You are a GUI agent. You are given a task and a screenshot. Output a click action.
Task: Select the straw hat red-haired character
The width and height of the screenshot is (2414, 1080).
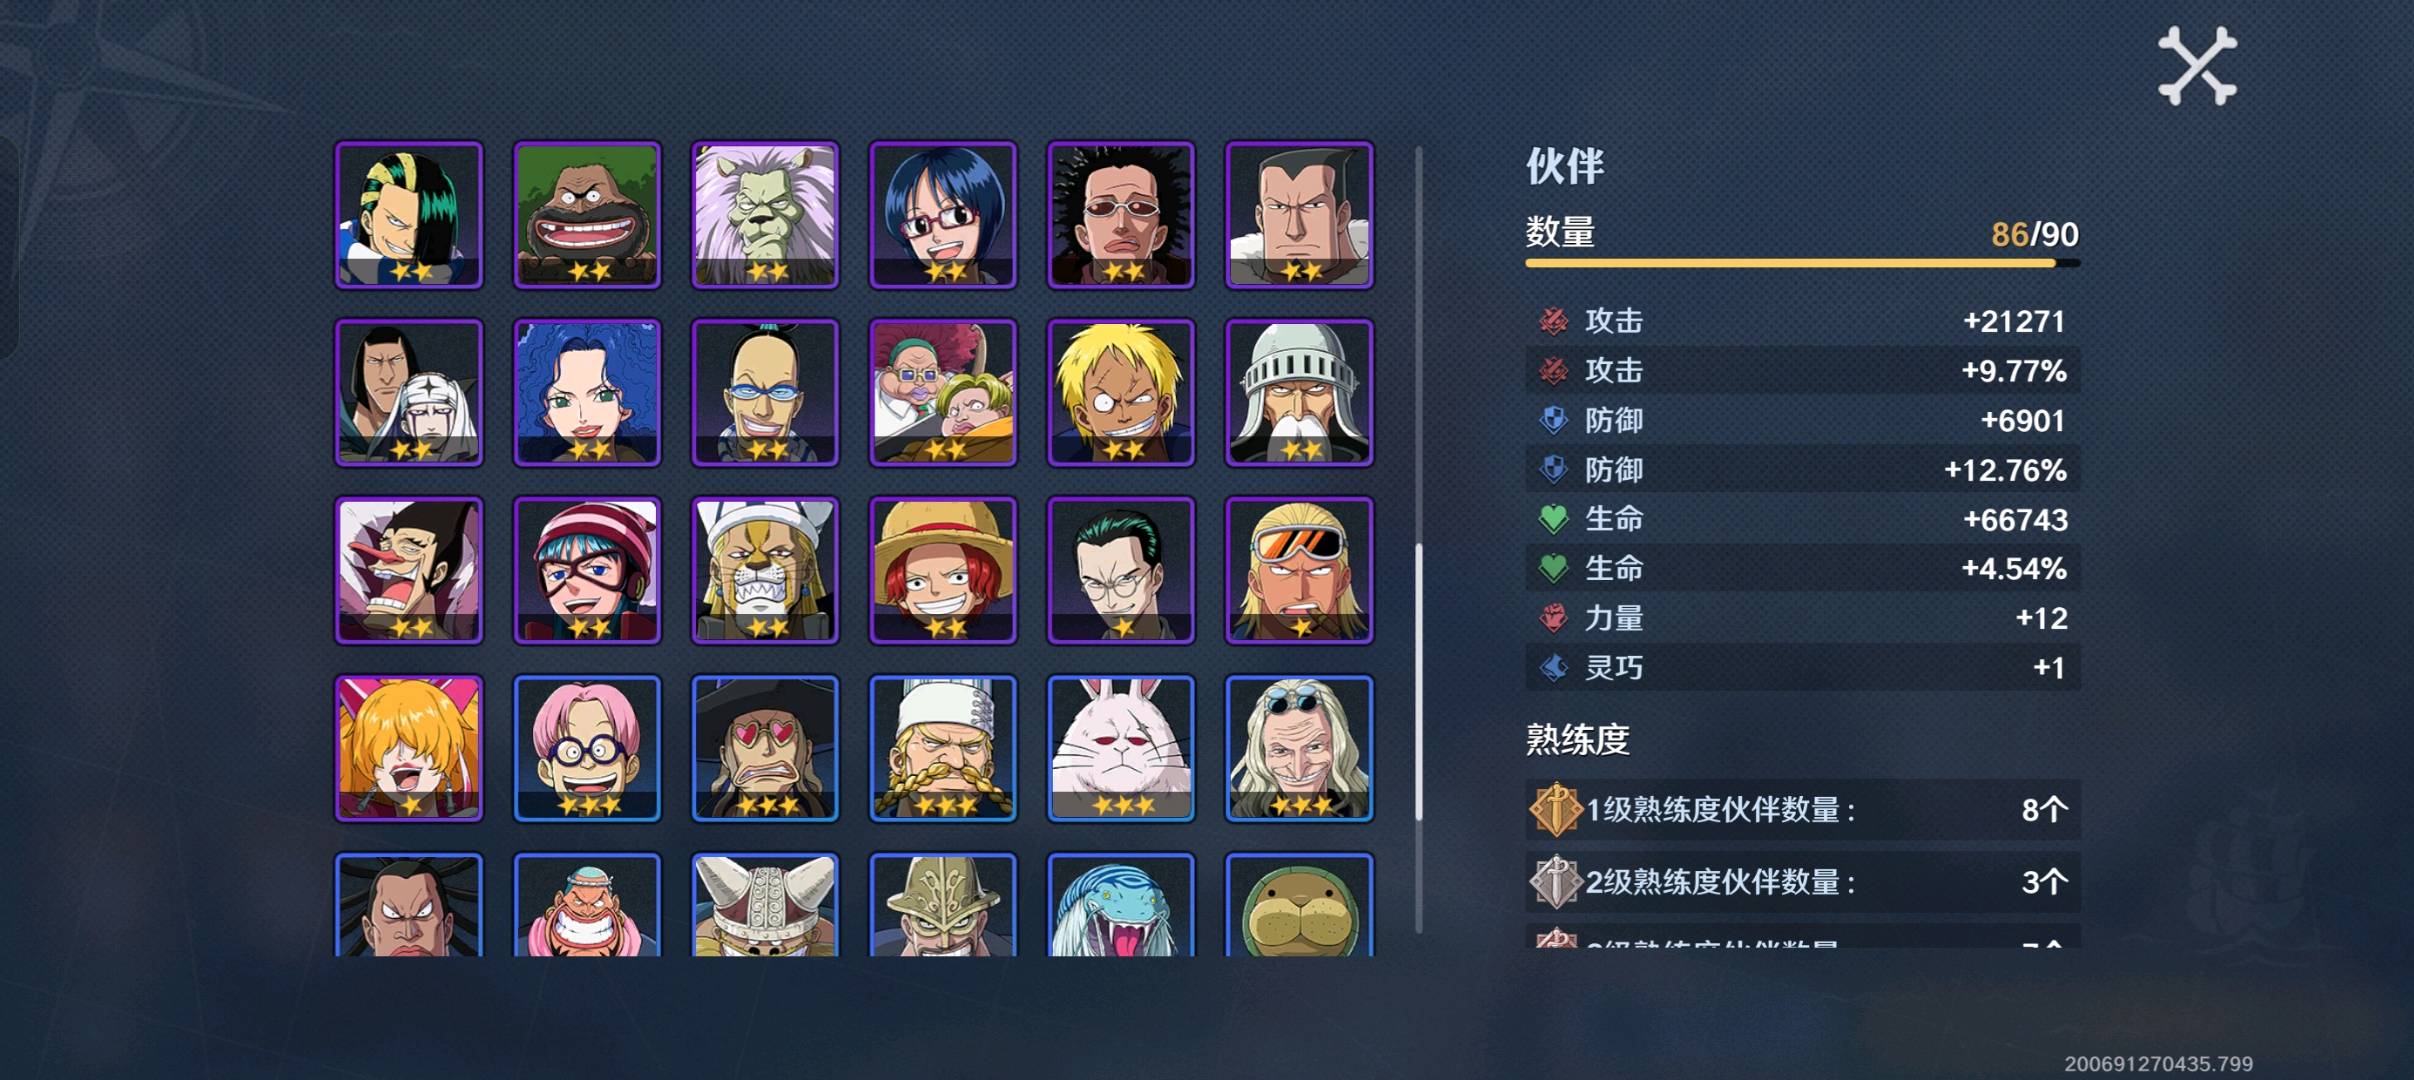[x=943, y=571]
